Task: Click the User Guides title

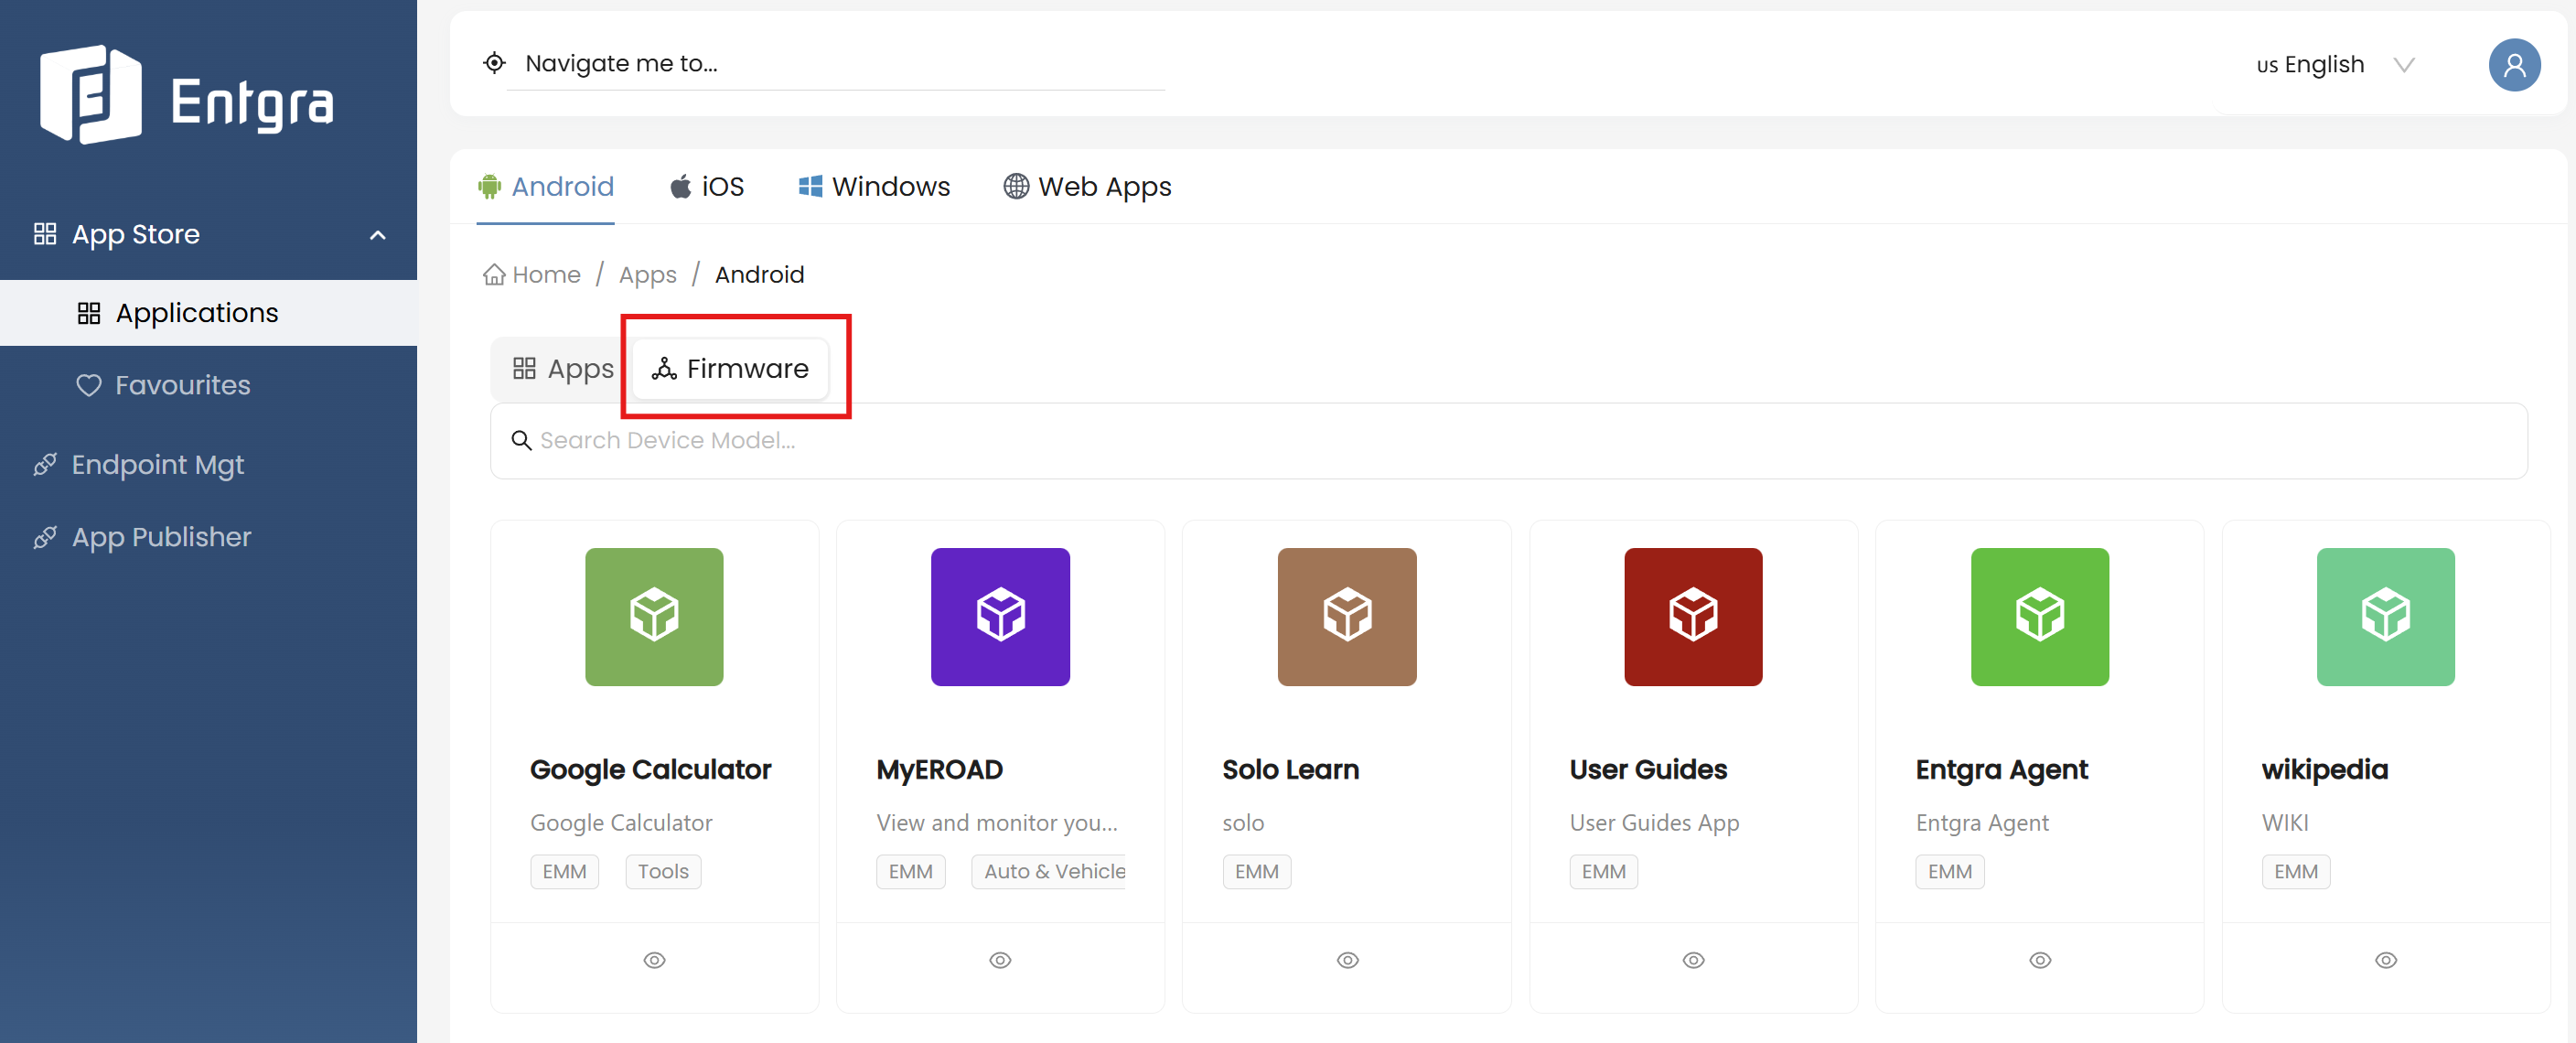Action: [1648, 769]
